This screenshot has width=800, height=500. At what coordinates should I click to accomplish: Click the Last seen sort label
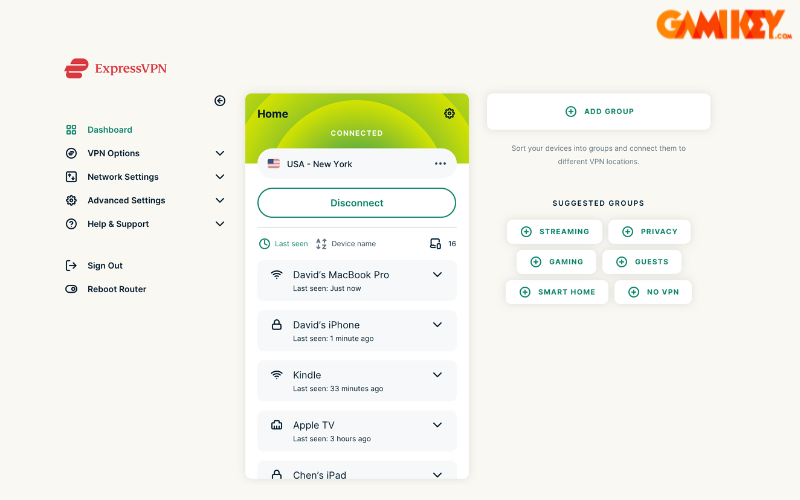(x=291, y=244)
